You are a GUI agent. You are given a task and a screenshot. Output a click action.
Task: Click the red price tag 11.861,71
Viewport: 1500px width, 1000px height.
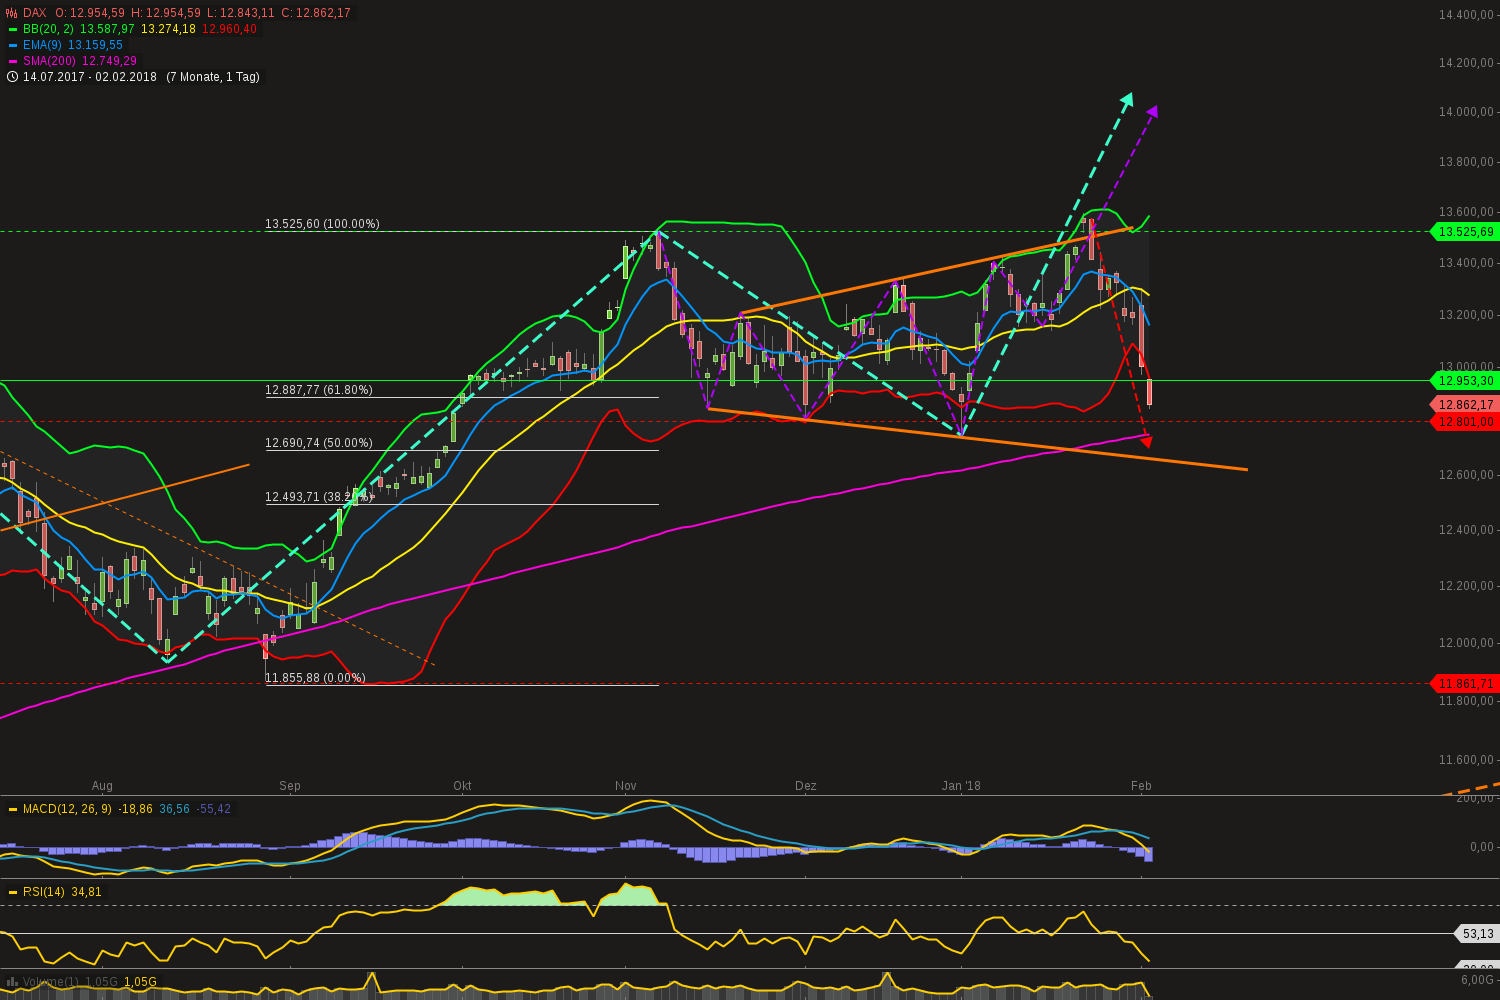1466,684
